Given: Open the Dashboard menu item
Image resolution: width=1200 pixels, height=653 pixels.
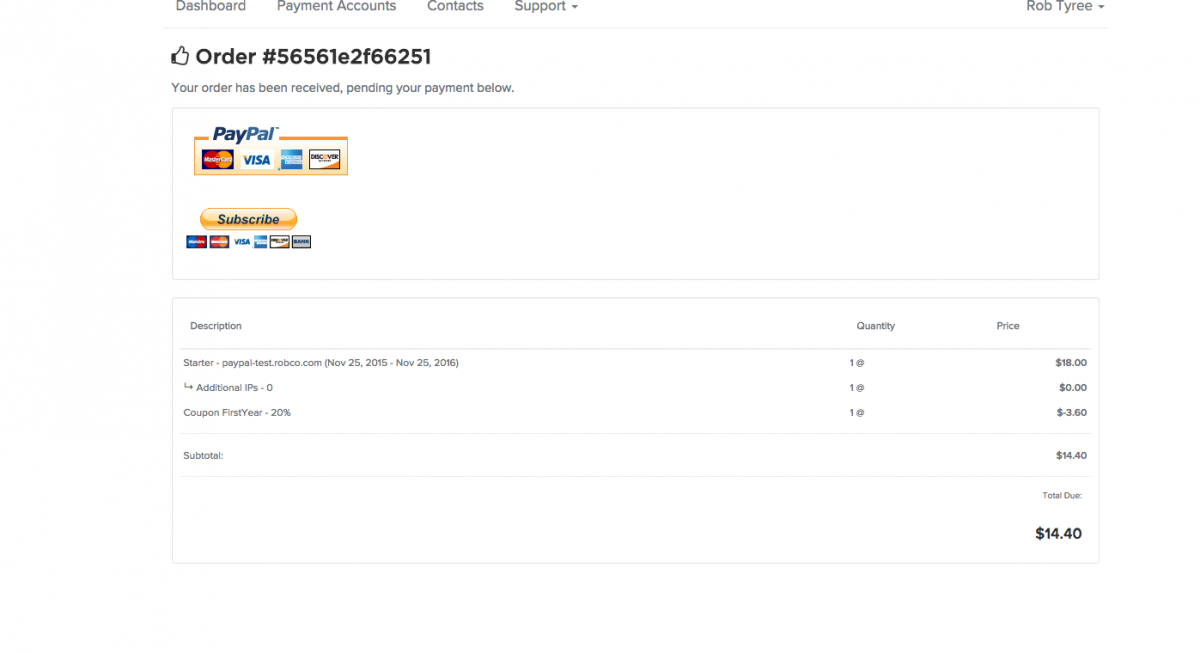Looking at the screenshot, I should point(211,6).
